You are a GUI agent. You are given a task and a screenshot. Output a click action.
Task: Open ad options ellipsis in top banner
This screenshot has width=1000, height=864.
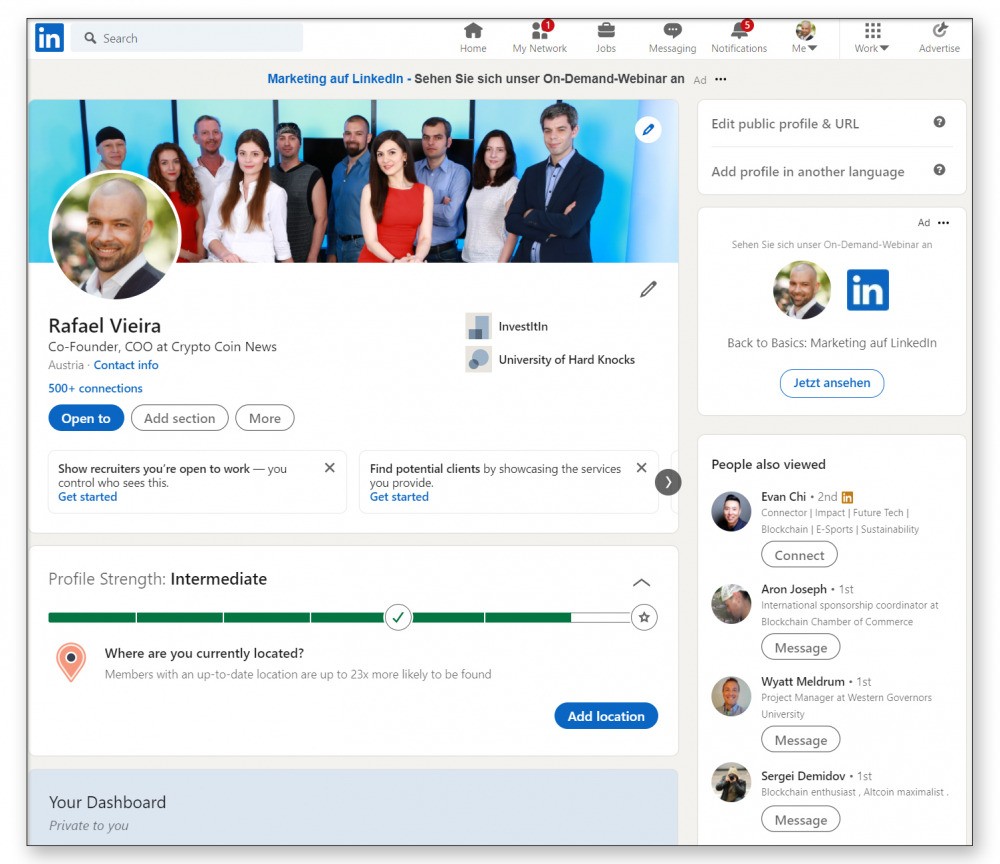[x=721, y=79]
